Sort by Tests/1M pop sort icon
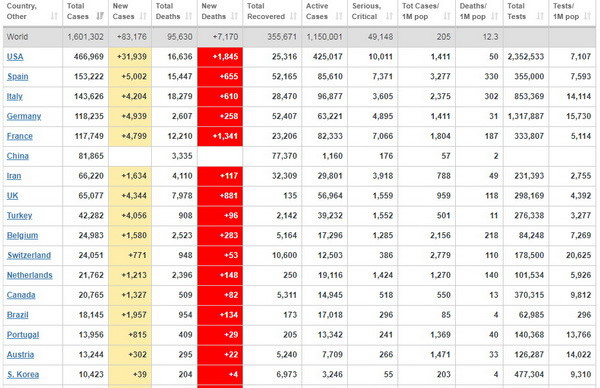 (587, 16)
